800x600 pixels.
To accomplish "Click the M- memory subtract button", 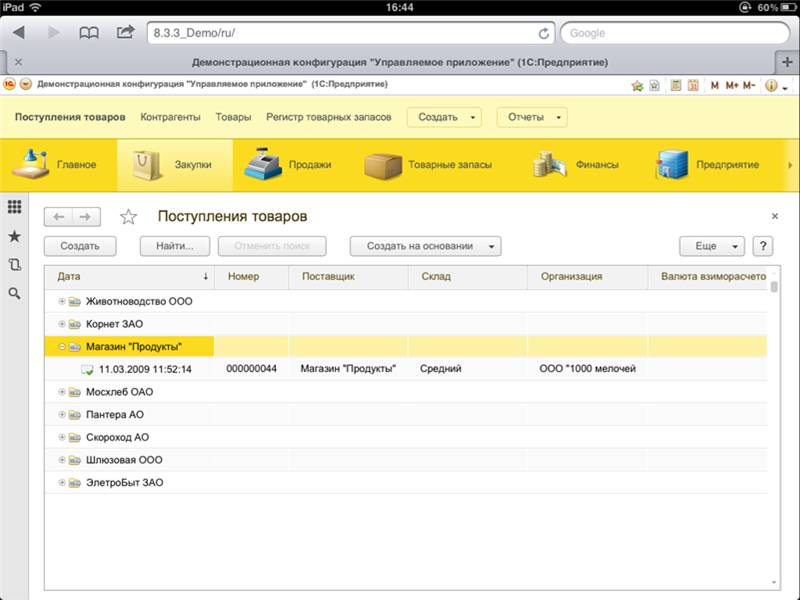I will coord(749,85).
